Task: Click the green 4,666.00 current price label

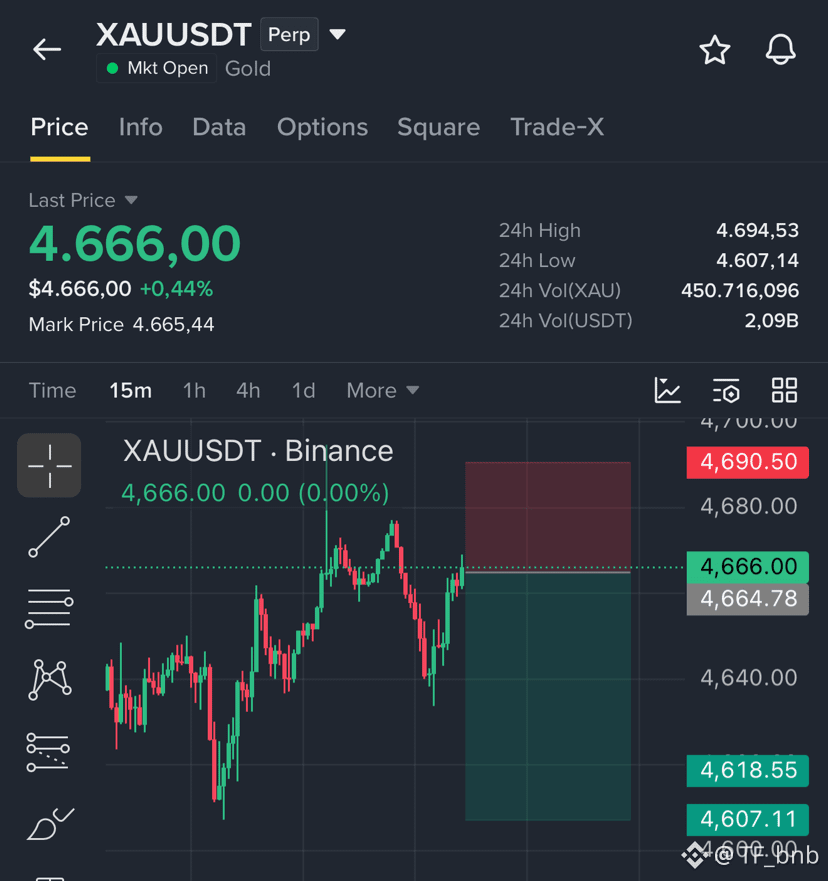Action: [x=748, y=567]
